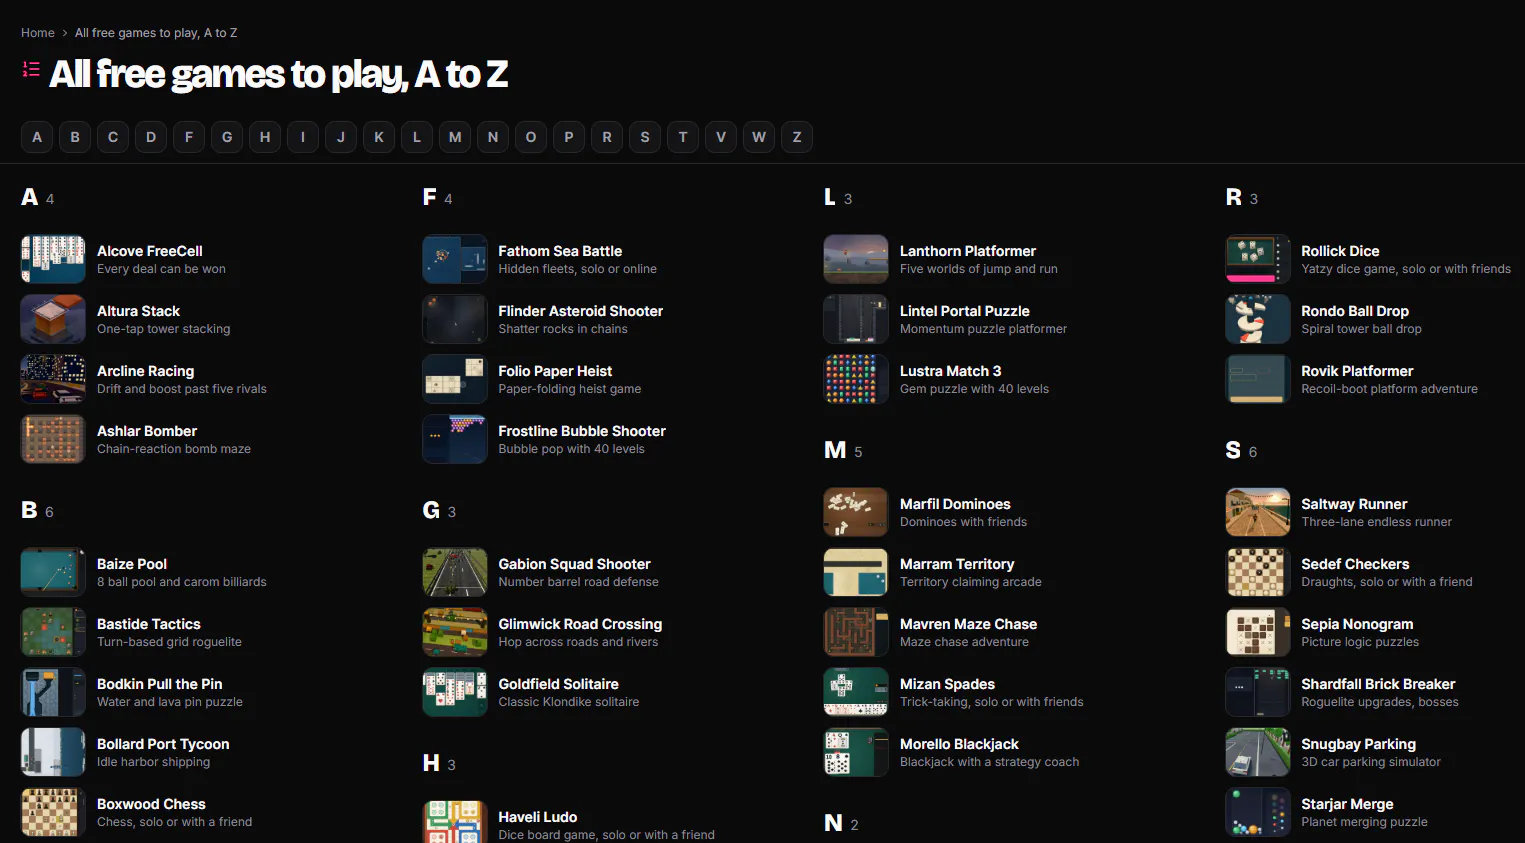Jump to letter S section
This screenshot has width=1525, height=843.
click(645, 137)
